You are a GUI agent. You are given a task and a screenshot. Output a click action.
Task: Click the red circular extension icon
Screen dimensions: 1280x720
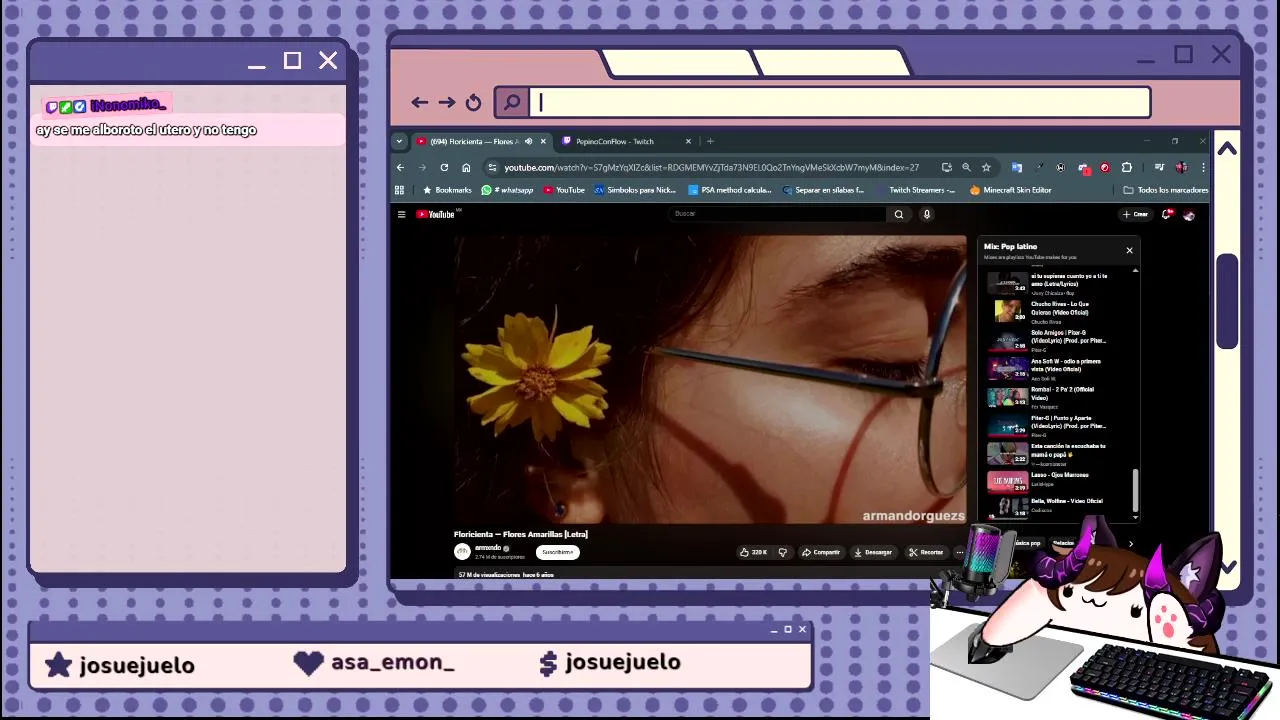tap(1105, 167)
